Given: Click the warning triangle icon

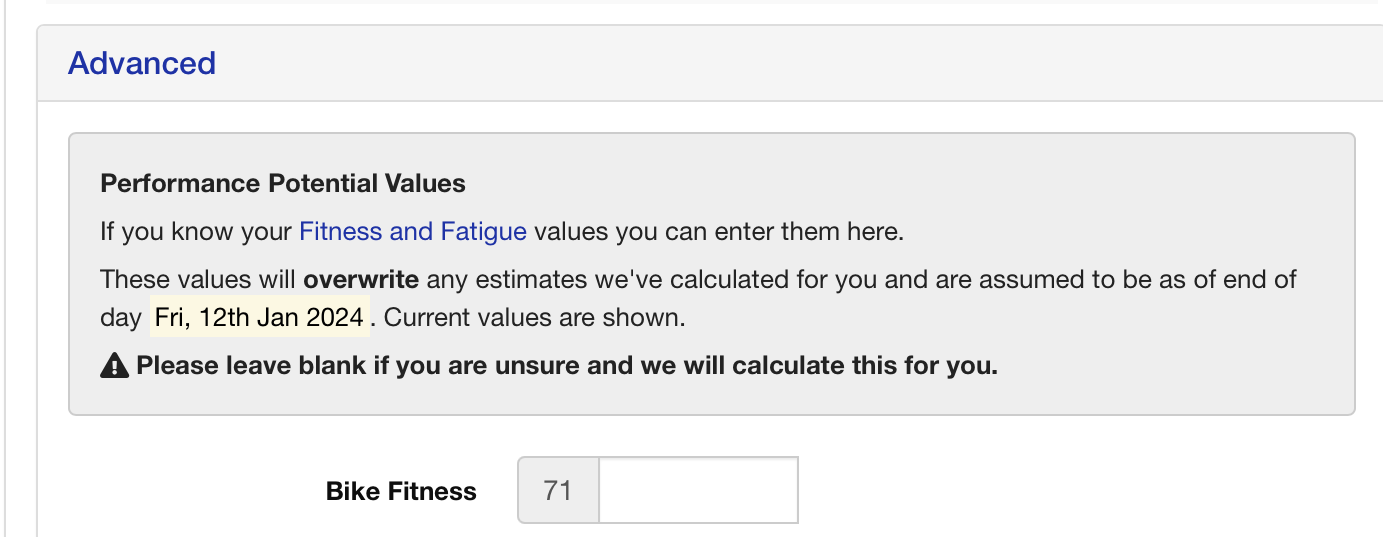Looking at the screenshot, I should pyautogui.click(x=115, y=366).
